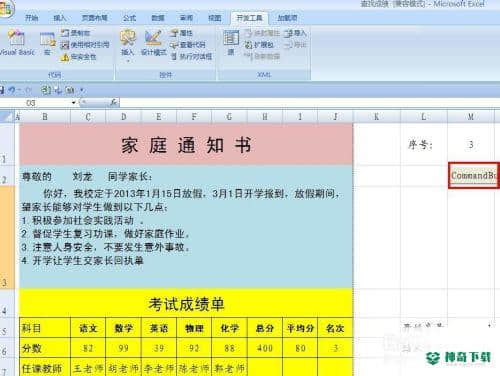Viewport: 500px width, 376px height.
Task: Open the Macros (宏) dialog
Action: coord(47,43)
